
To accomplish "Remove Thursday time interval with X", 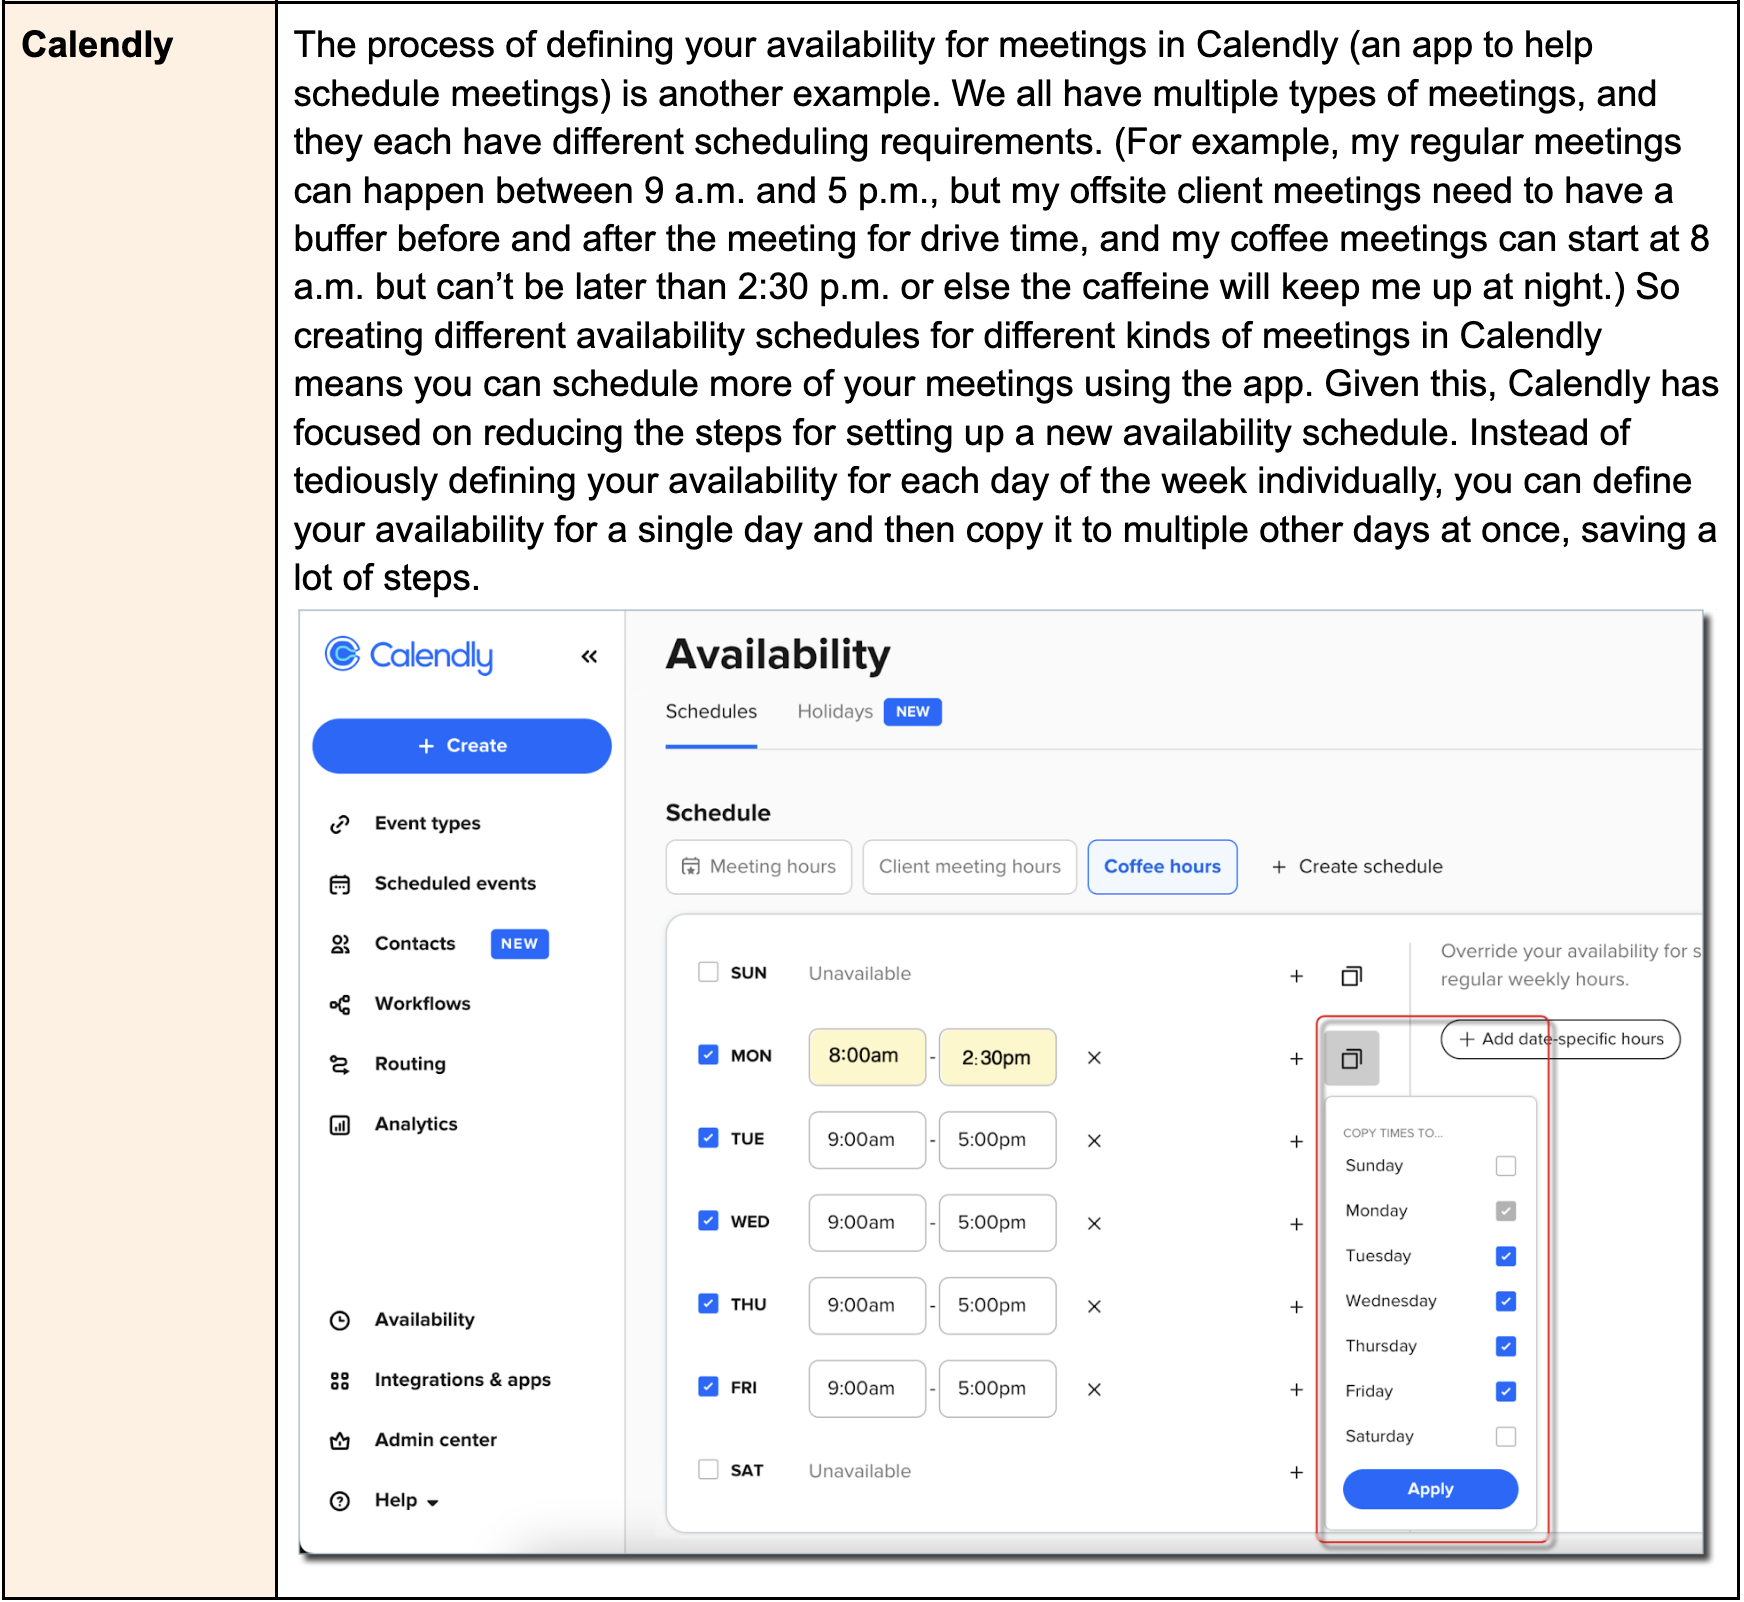I will 1094,1307.
